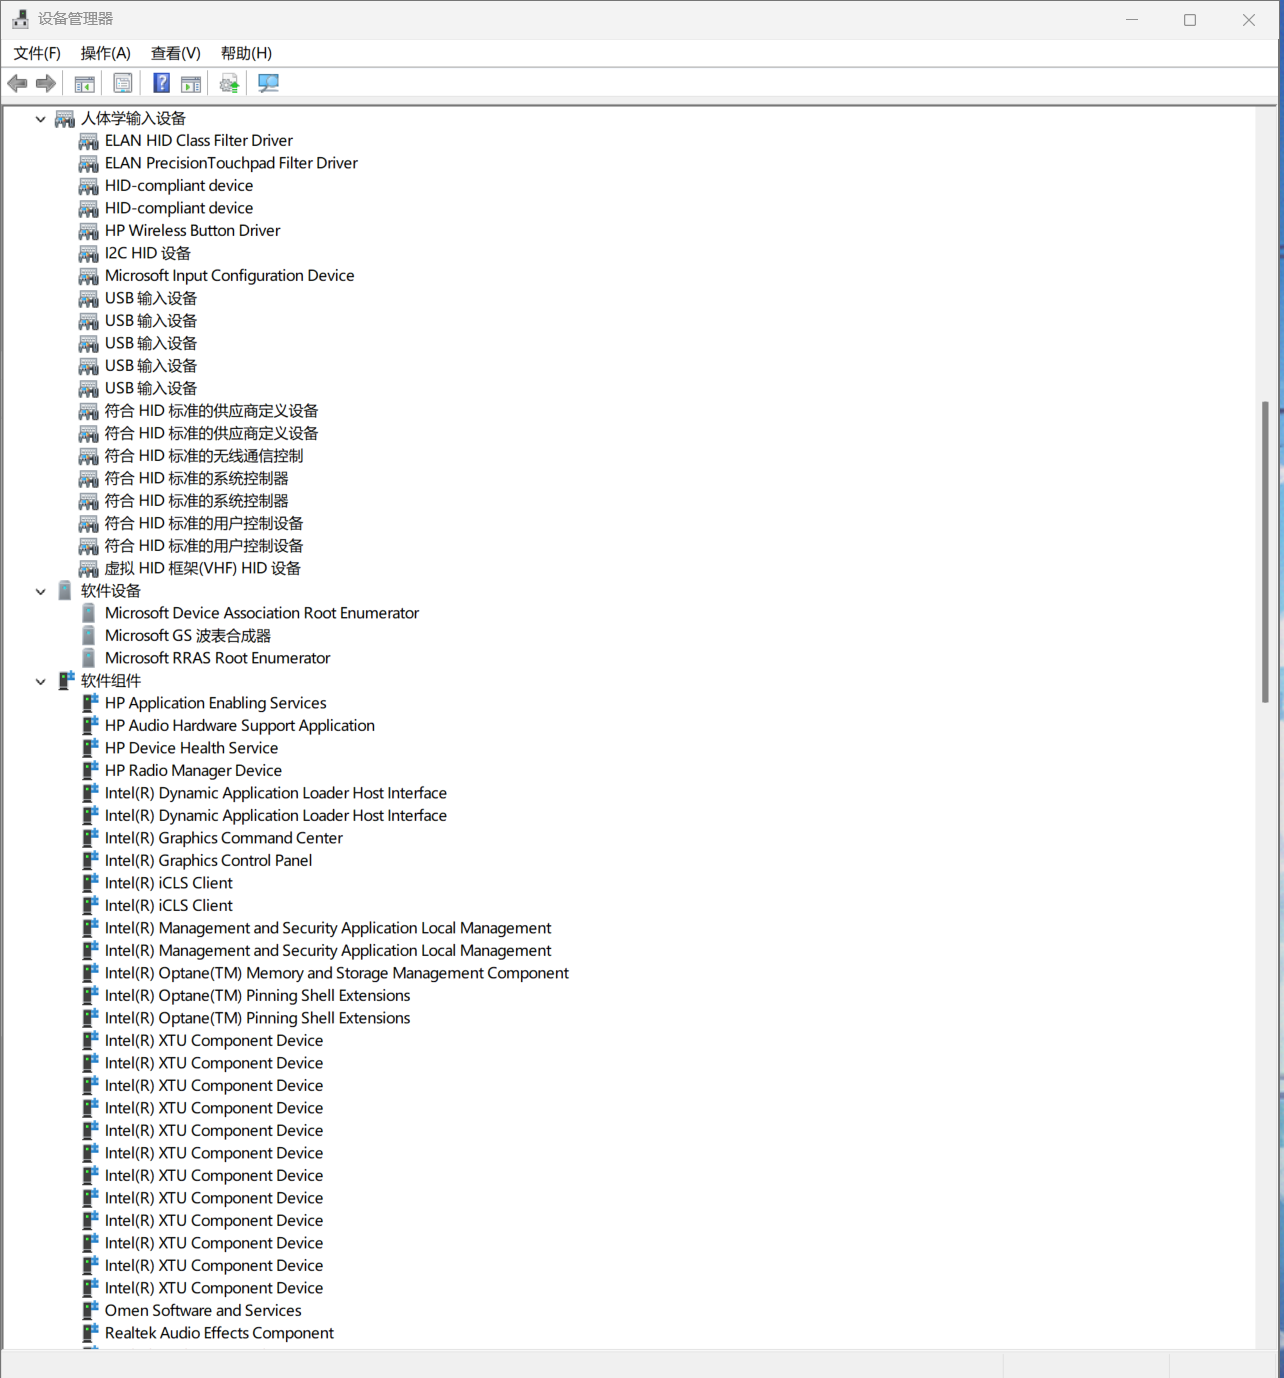Open Properties via the toolbar icon

[123, 84]
